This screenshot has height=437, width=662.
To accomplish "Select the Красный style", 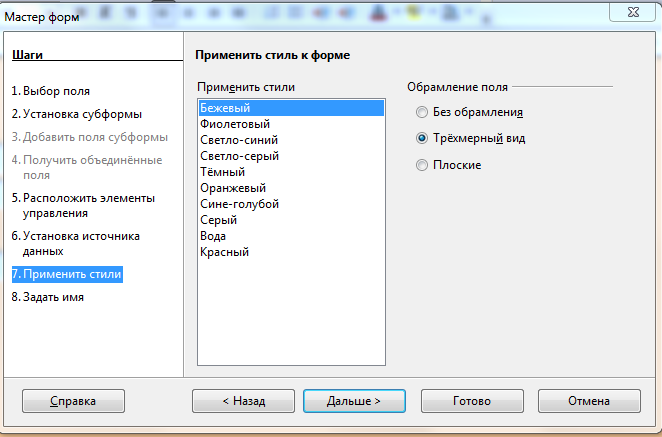I will pyautogui.click(x=291, y=252).
